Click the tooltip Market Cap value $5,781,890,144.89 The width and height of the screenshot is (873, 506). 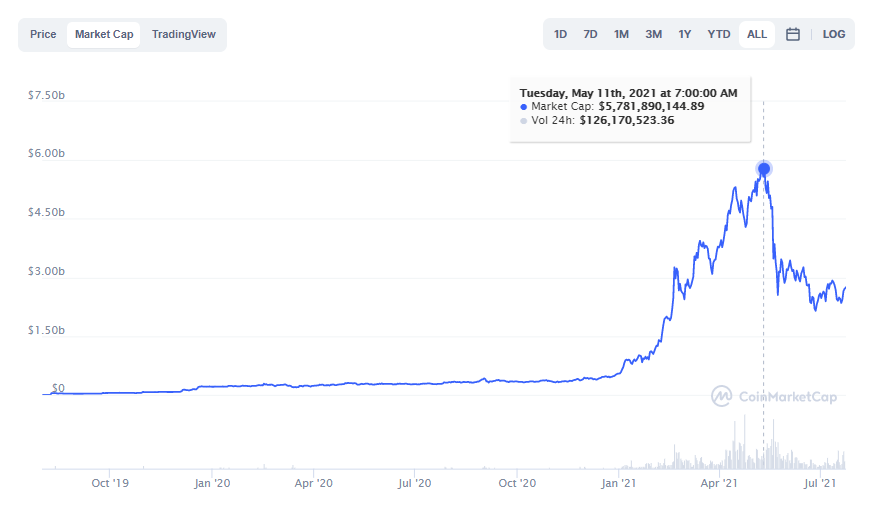tap(651, 106)
